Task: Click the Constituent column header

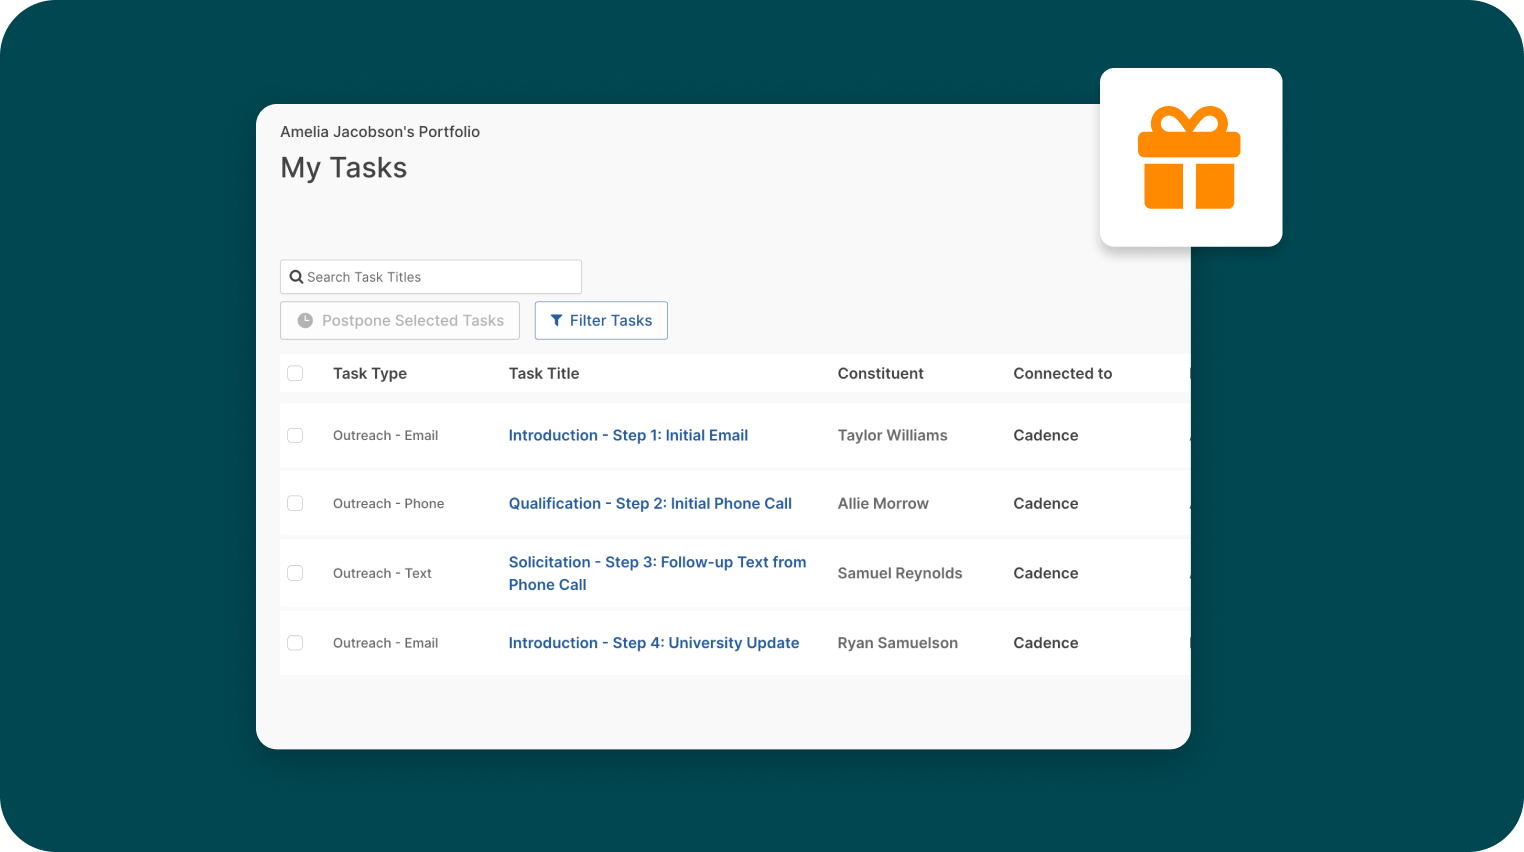Action: (x=880, y=373)
